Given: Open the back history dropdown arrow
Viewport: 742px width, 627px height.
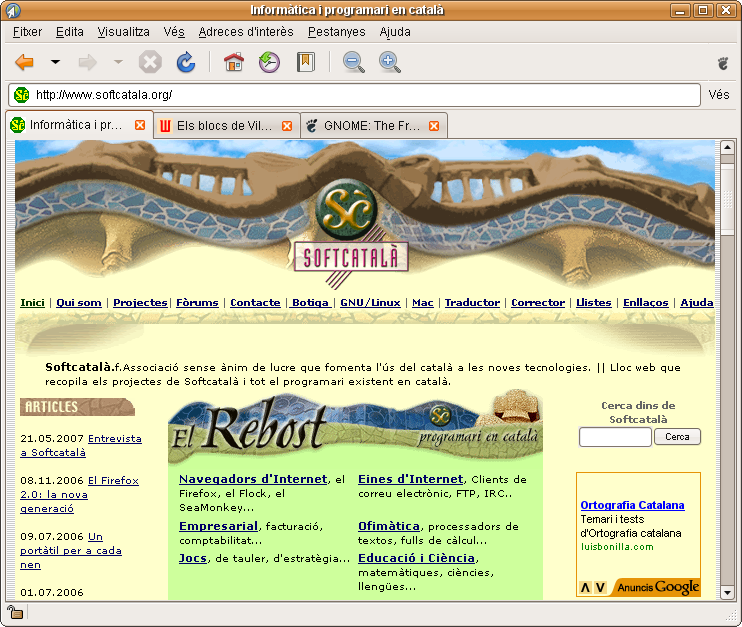Looking at the screenshot, I should tap(55, 62).
